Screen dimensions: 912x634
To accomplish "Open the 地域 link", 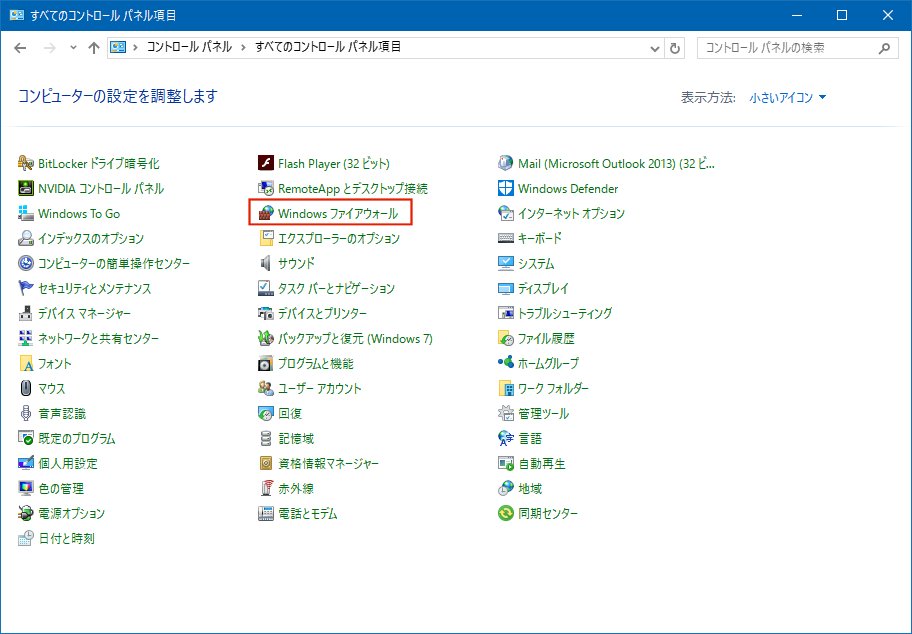I will (530, 489).
